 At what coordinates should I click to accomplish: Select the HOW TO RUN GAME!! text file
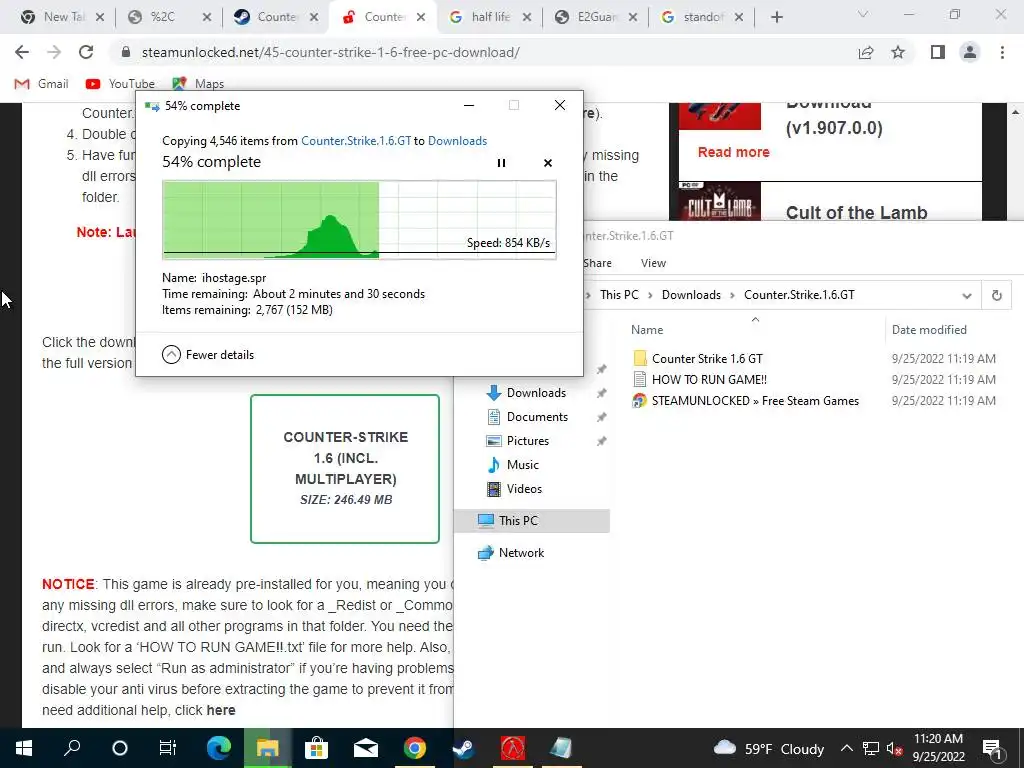pos(709,379)
